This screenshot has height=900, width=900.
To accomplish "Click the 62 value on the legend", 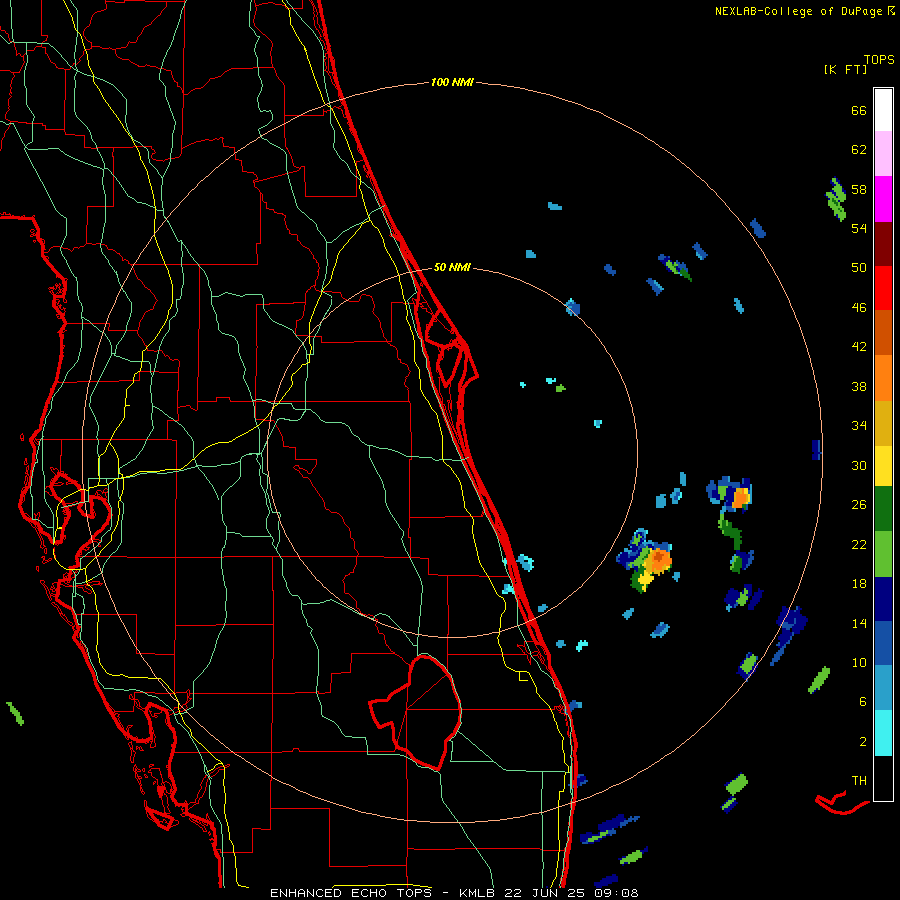I will click(x=859, y=150).
